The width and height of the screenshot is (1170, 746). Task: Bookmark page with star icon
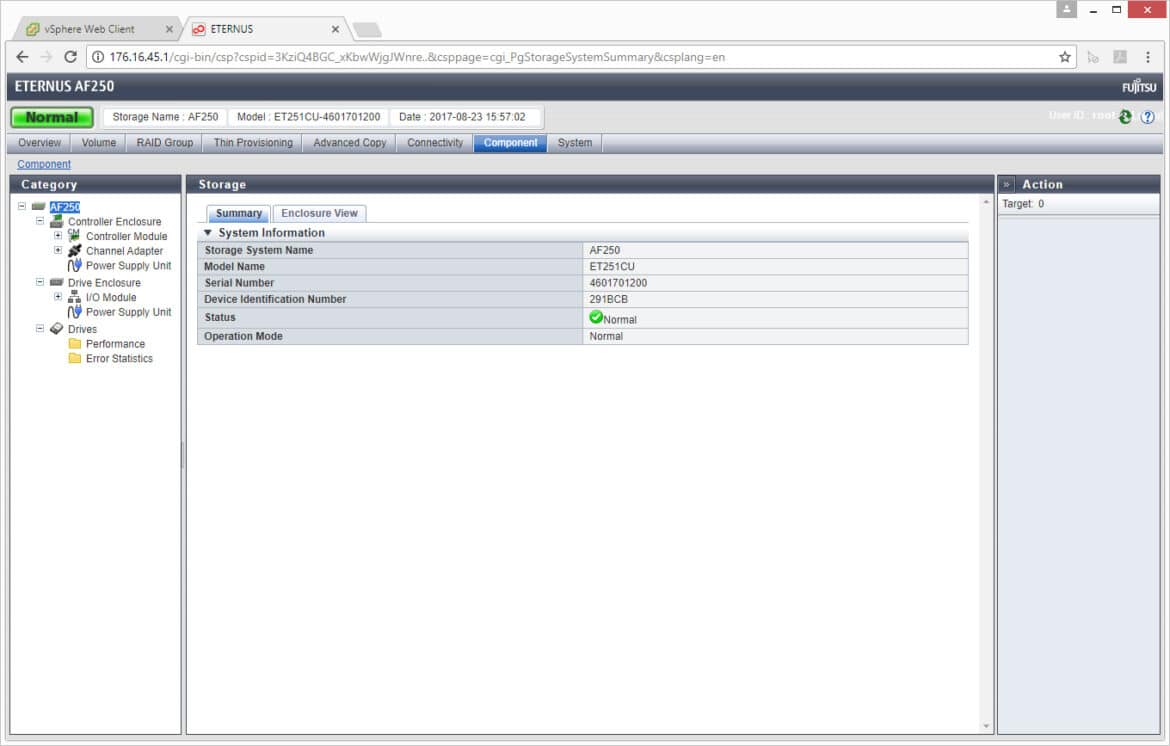1065,57
